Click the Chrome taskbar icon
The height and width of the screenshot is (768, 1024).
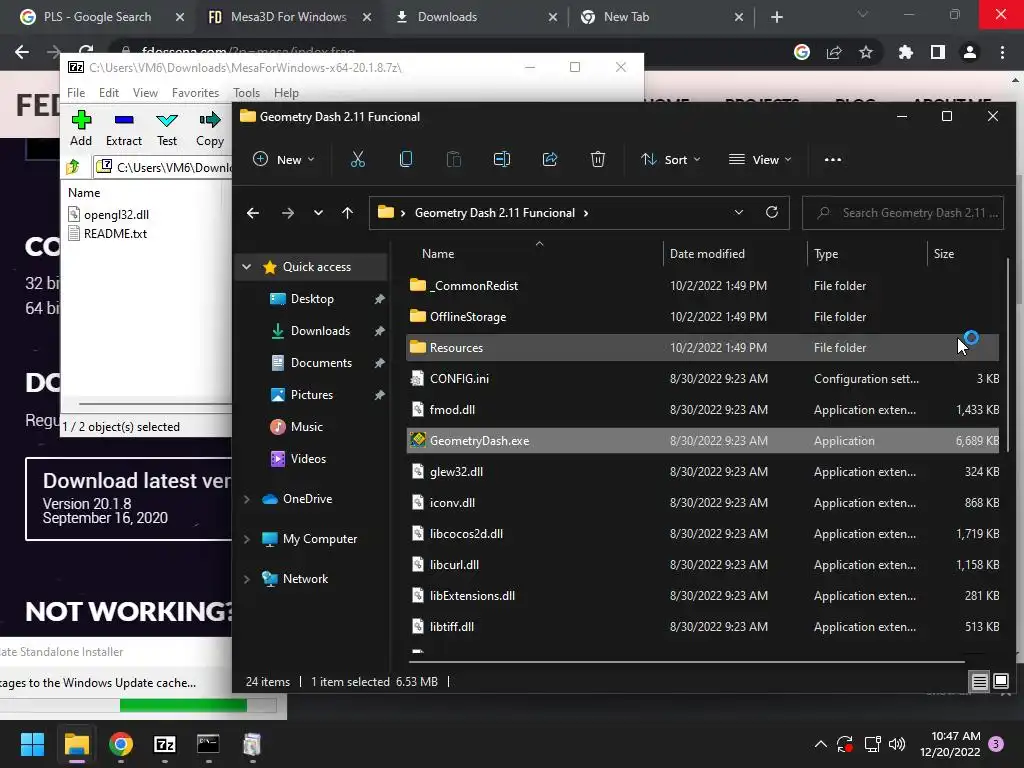coord(121,744)
